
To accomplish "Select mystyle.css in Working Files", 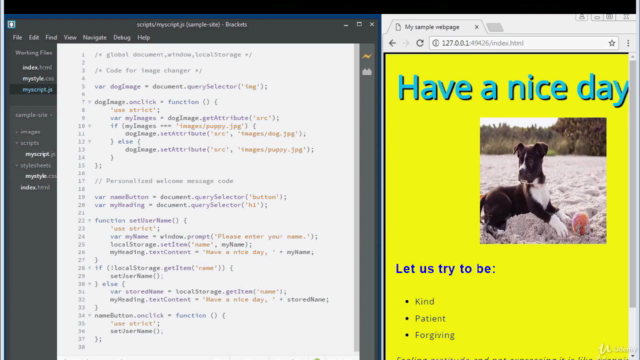I will pyautogui.click(x=38, y=78).
